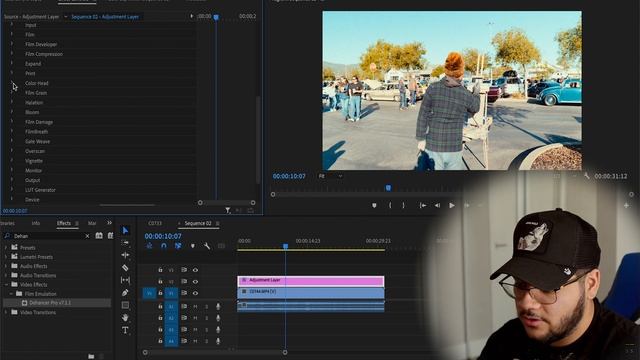Image resolution: width=640 pixels, height=360 pixels.
Task: Switch to the Effects panel tab
Action: 64,223
